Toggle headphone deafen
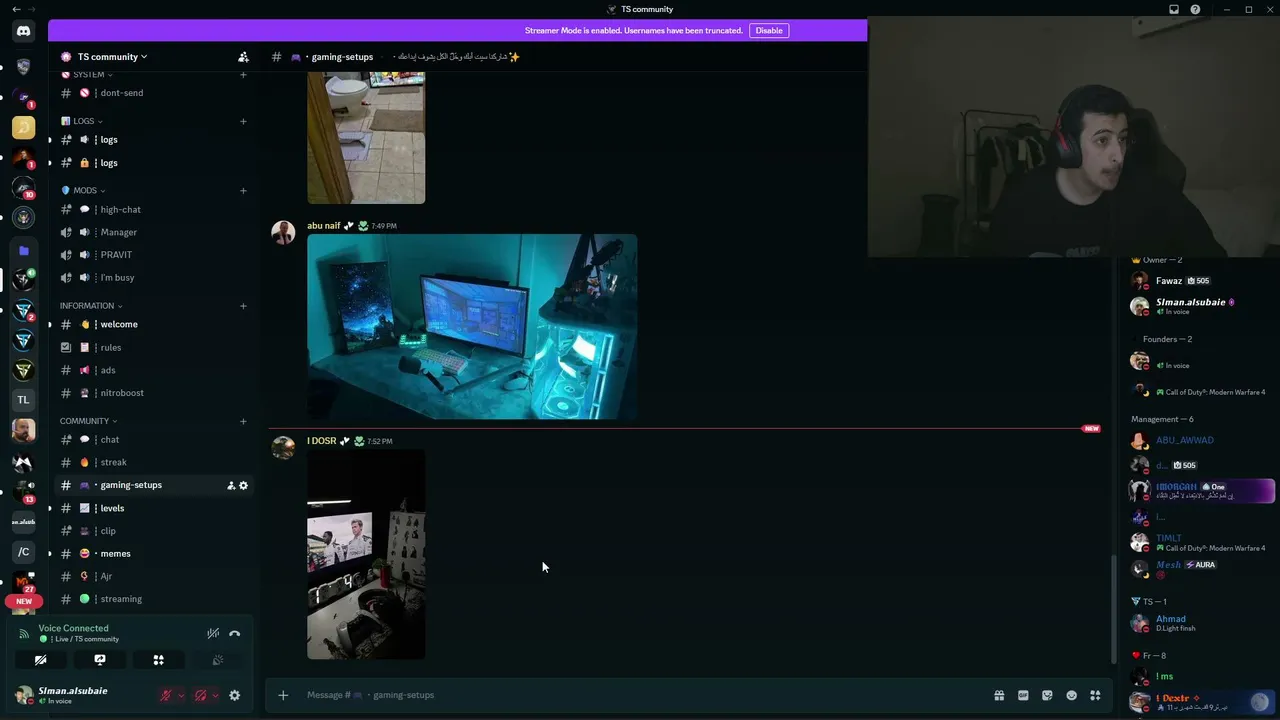Image resolution: width=1280 pixels, height=720 pixels. [200, 695]
